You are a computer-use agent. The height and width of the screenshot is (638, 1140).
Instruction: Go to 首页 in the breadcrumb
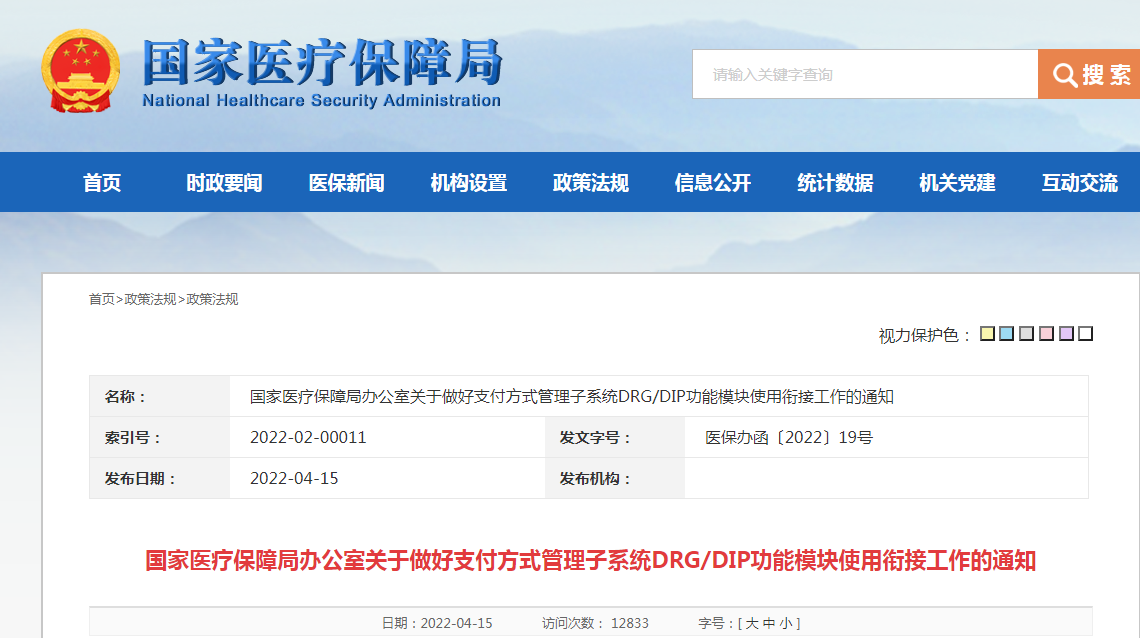[x=102, y=299]
